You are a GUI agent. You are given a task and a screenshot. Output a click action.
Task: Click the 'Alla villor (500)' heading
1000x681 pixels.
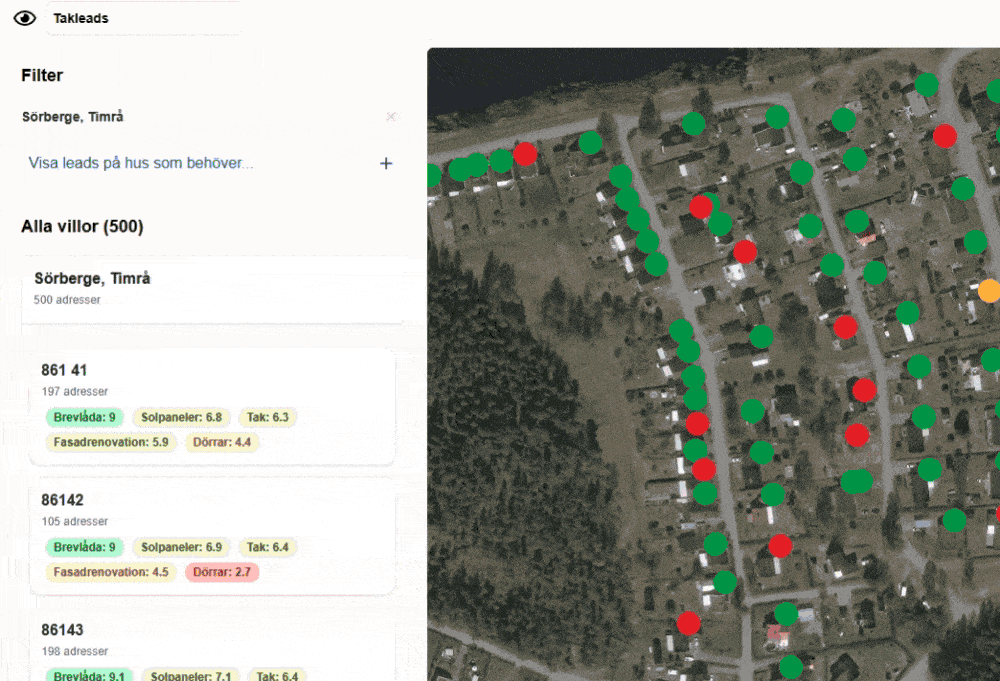click(x=82, y=226)
